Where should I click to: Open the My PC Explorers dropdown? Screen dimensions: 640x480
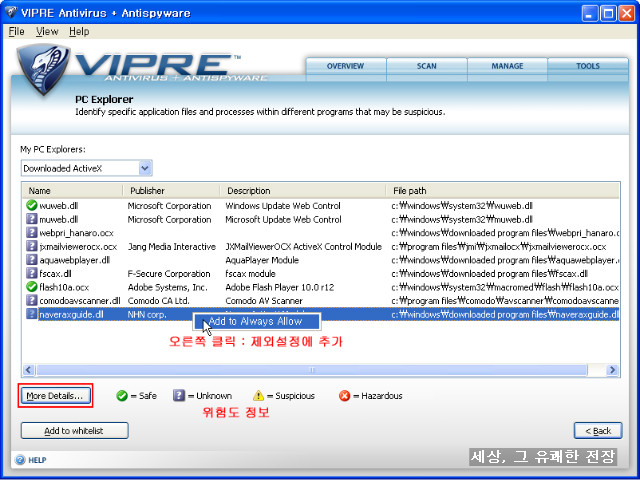(145, 168)
